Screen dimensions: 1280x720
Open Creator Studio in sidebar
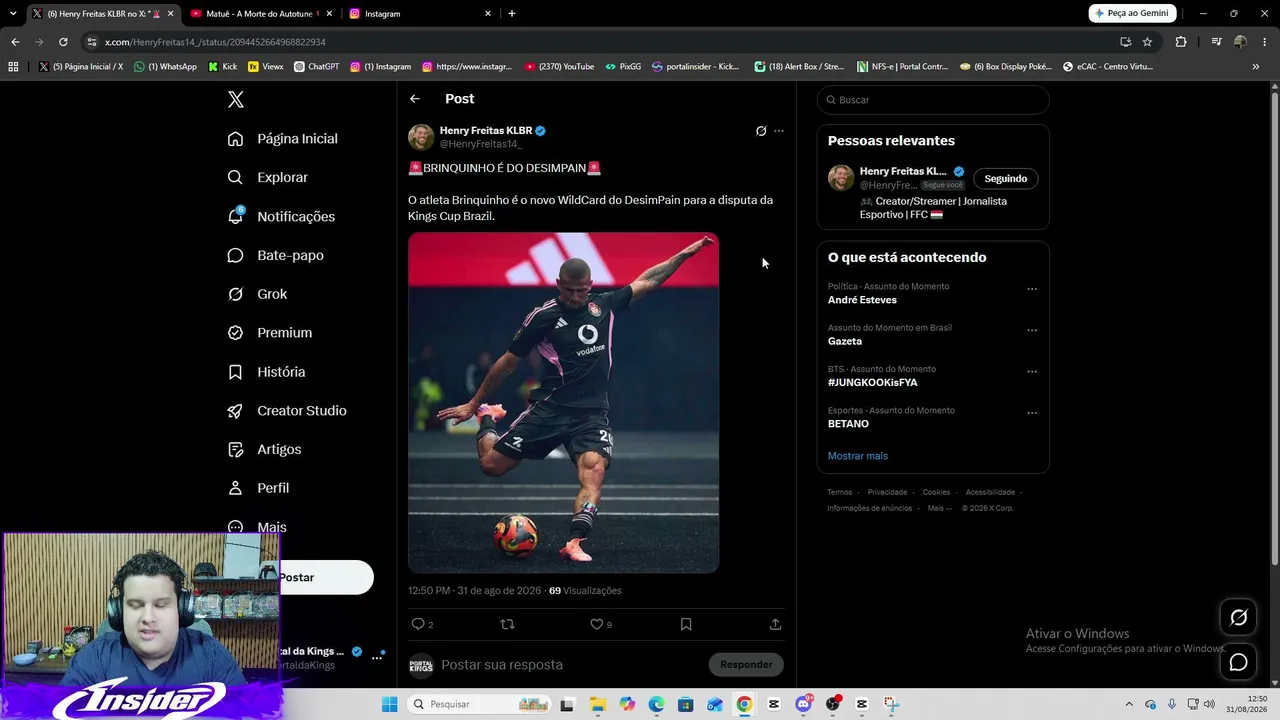pos(287,411)
